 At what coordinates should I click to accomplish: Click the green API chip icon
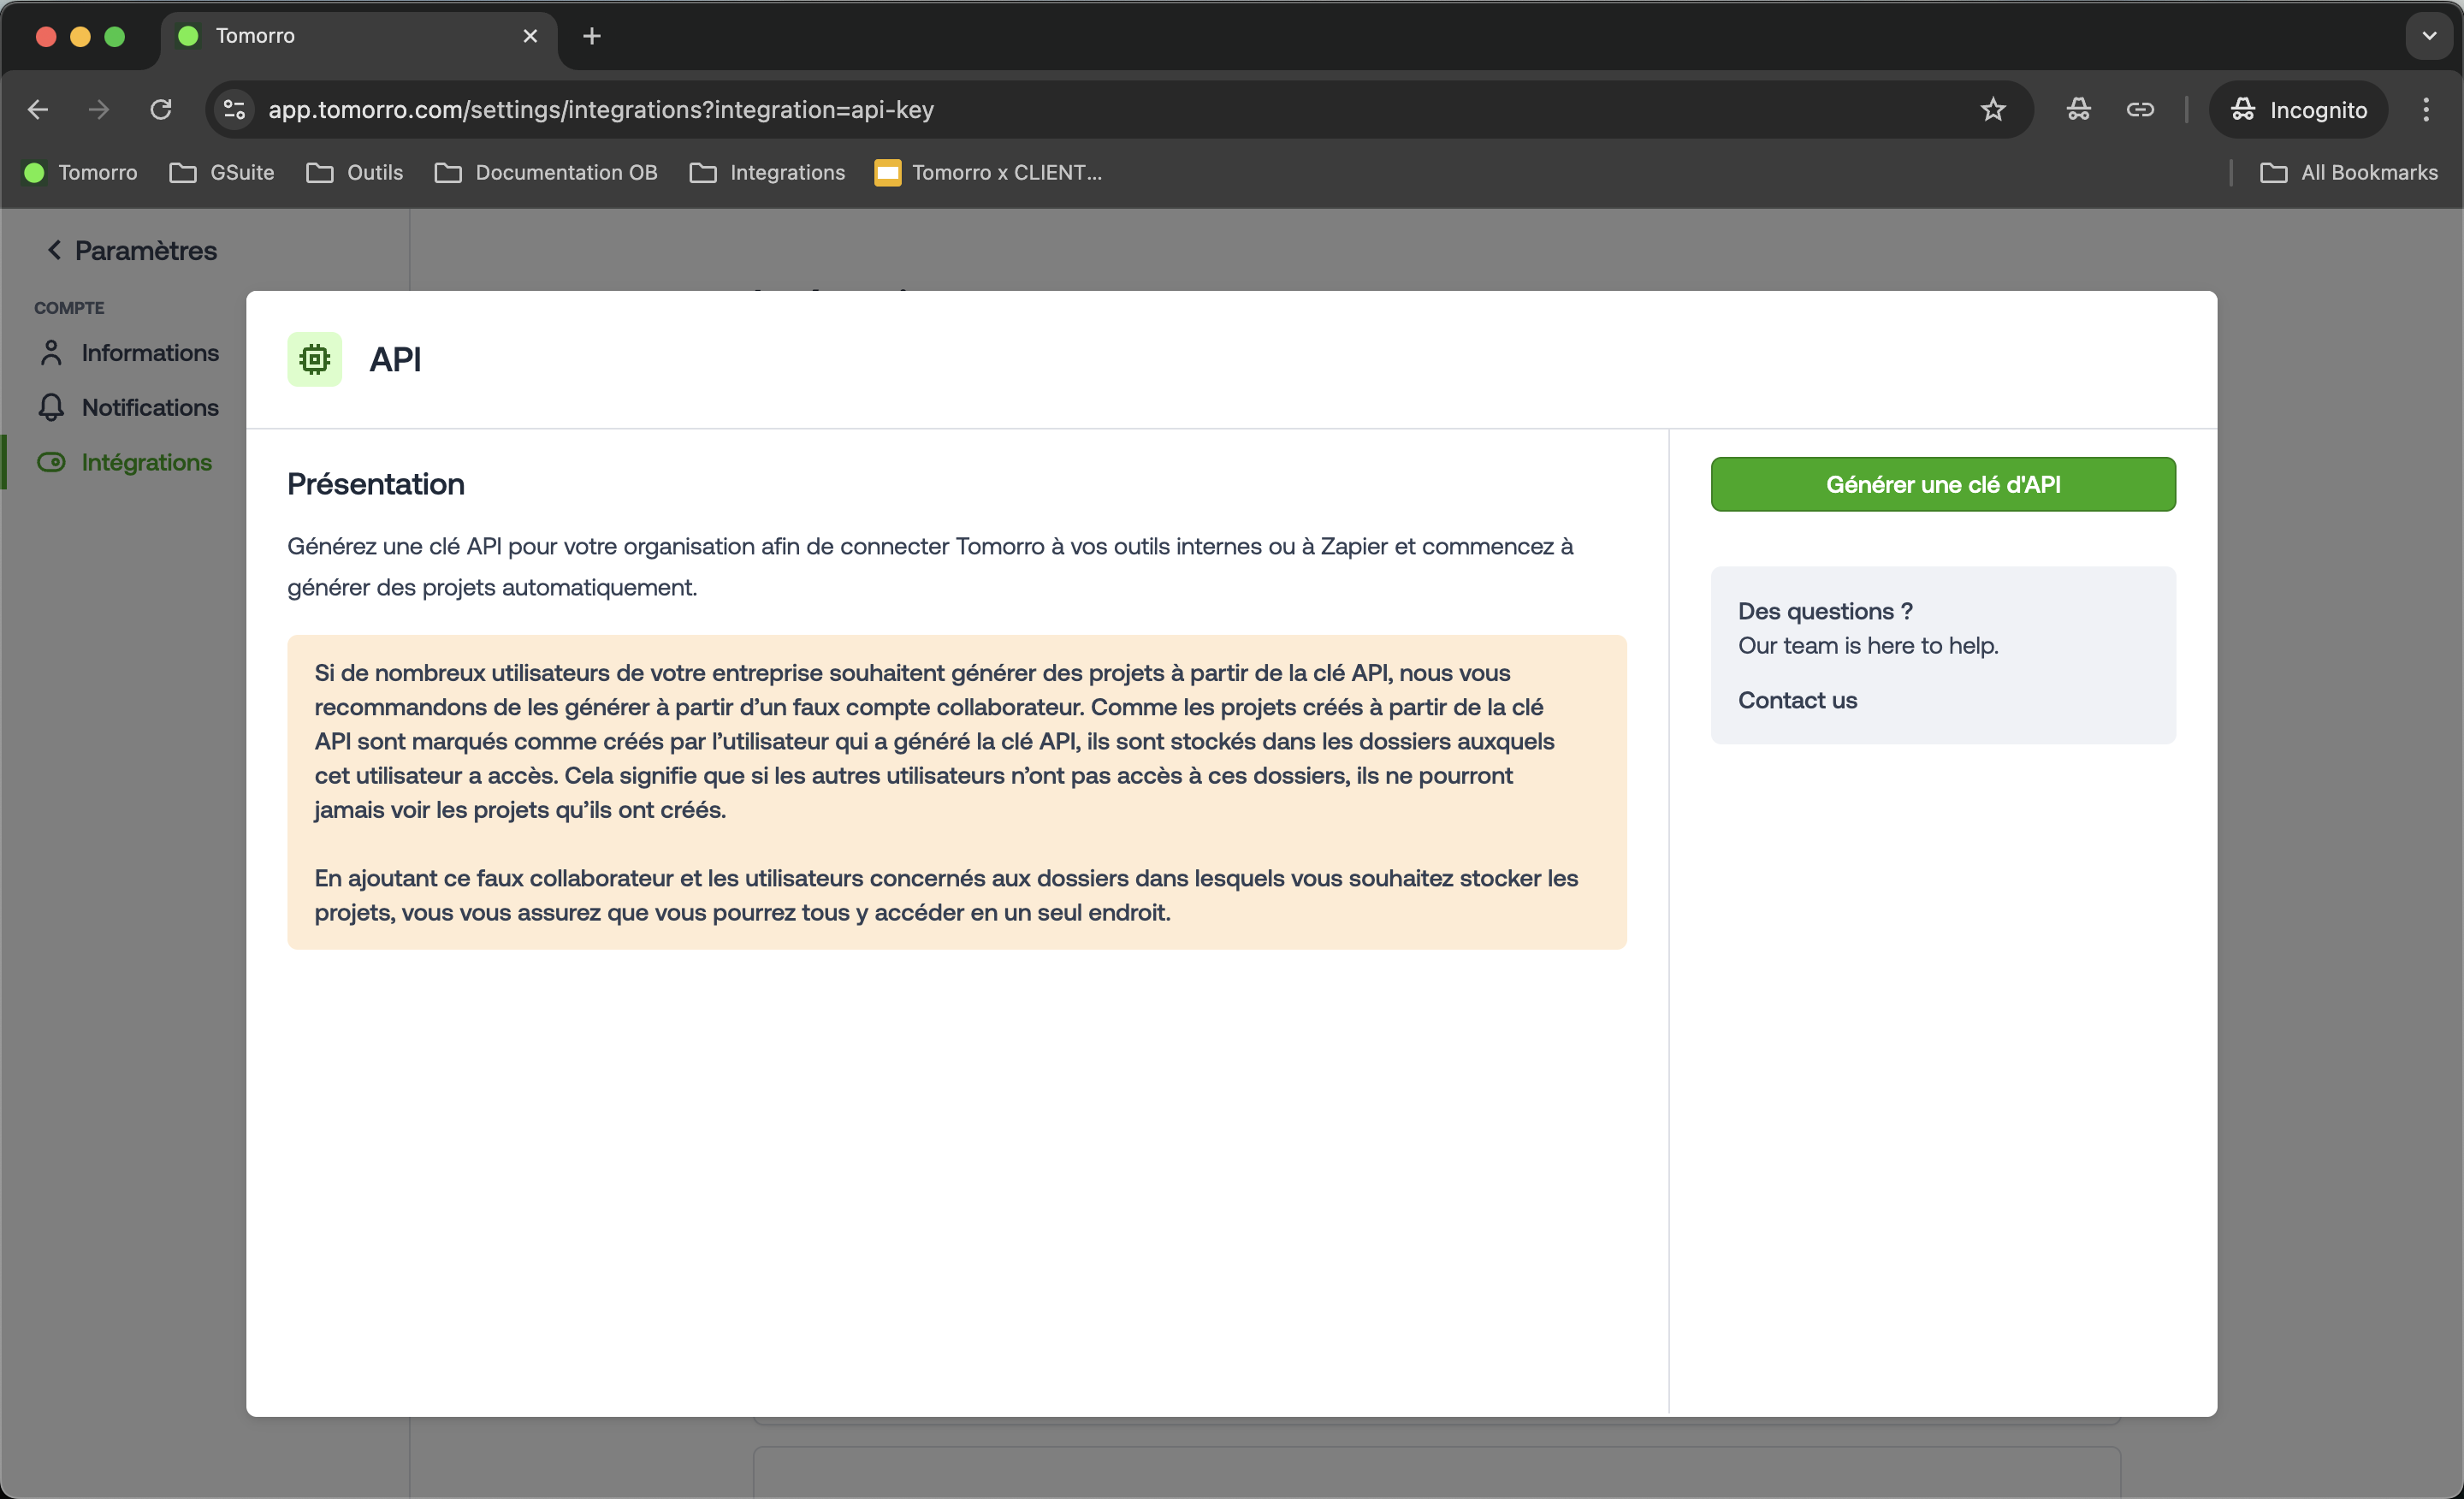(314, 359)
